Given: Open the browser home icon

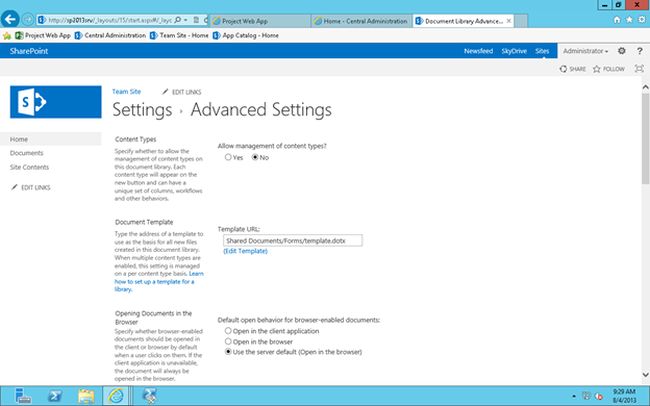Looking at the screenshot, I should (x=617, y=20).
